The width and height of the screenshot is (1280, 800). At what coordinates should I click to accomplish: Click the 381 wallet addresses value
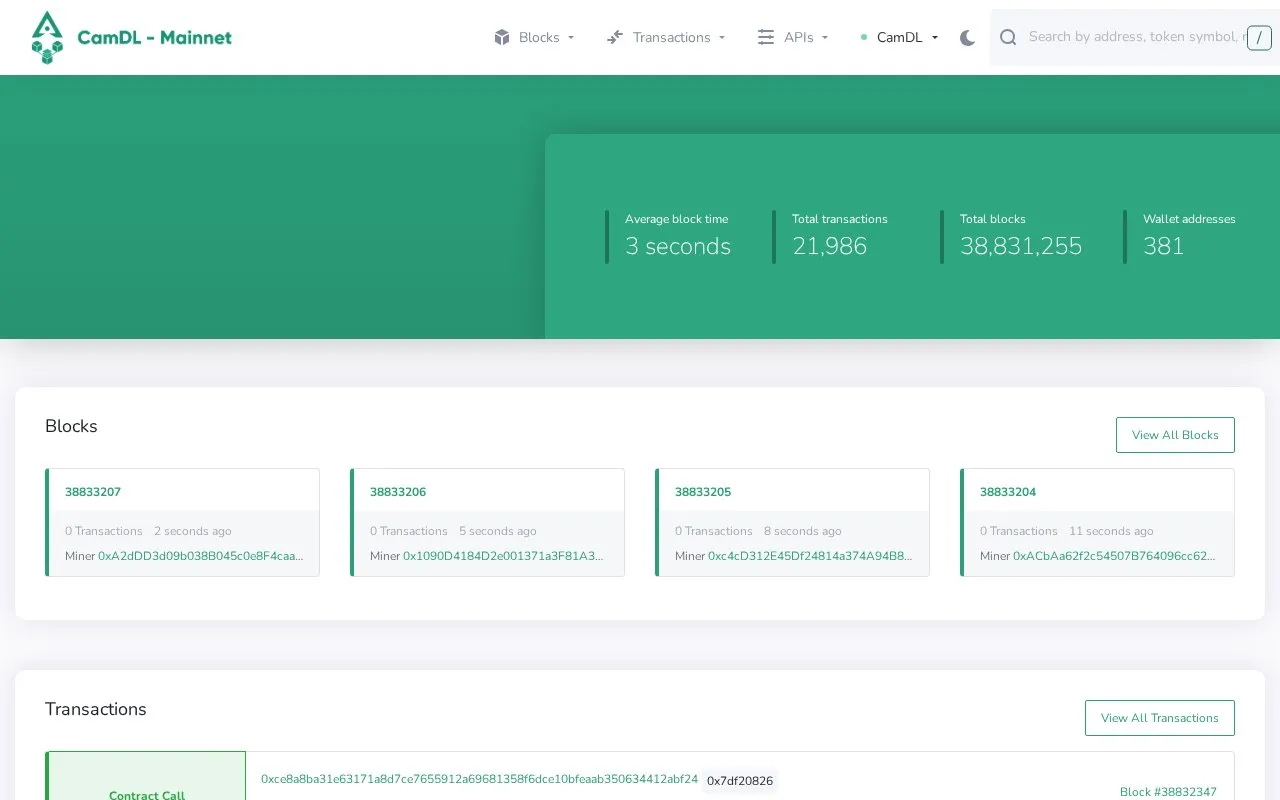[x=1164, y=246]
